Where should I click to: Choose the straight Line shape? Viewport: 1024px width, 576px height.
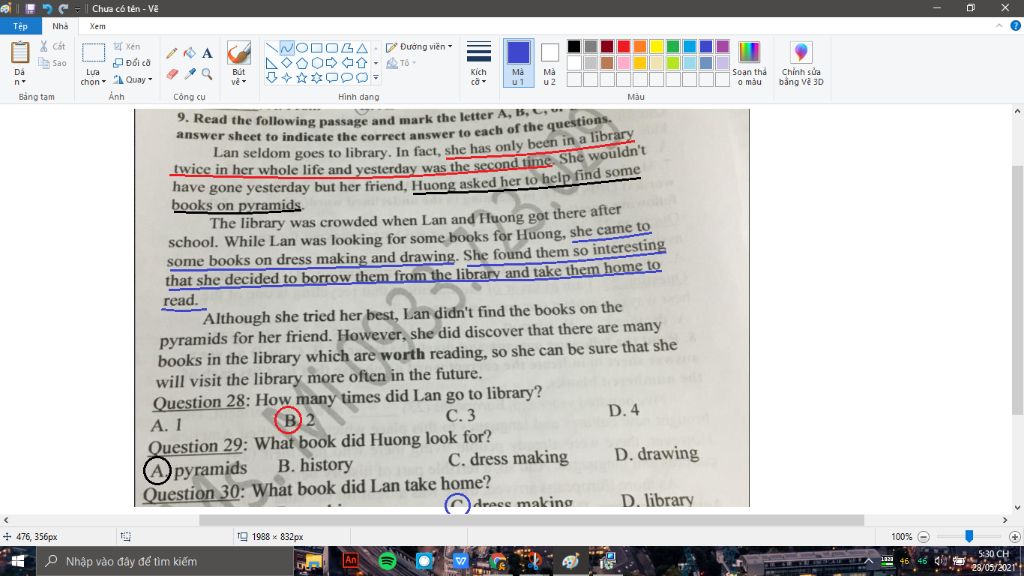272,48
